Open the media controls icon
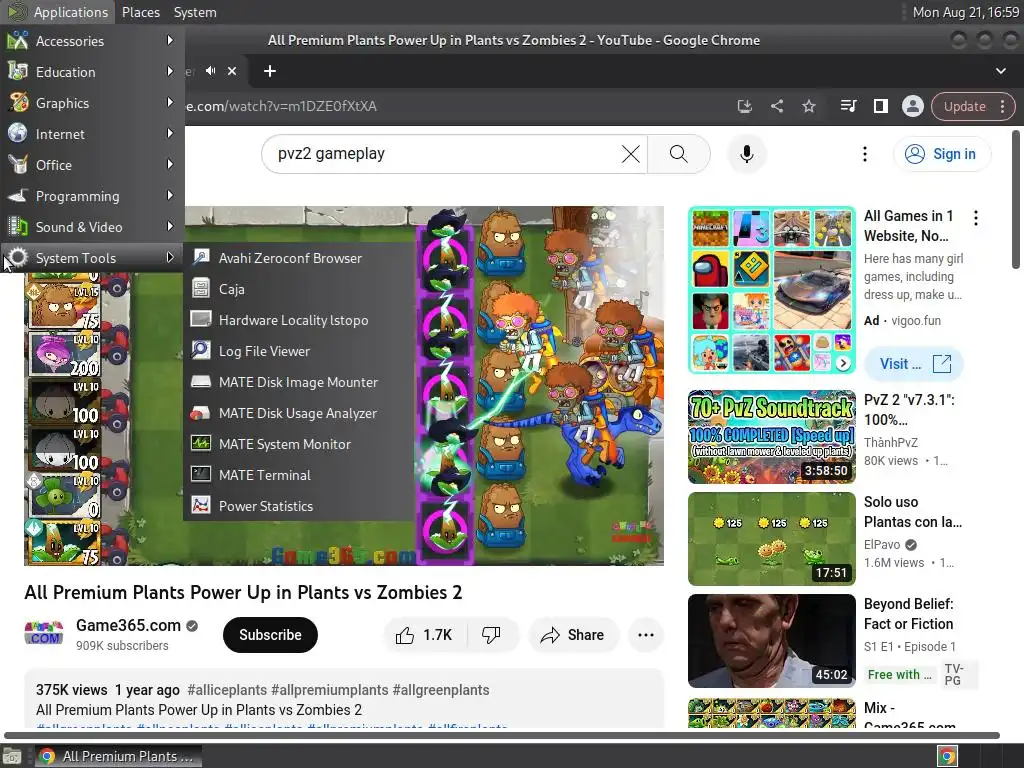 tap(848, 106)
